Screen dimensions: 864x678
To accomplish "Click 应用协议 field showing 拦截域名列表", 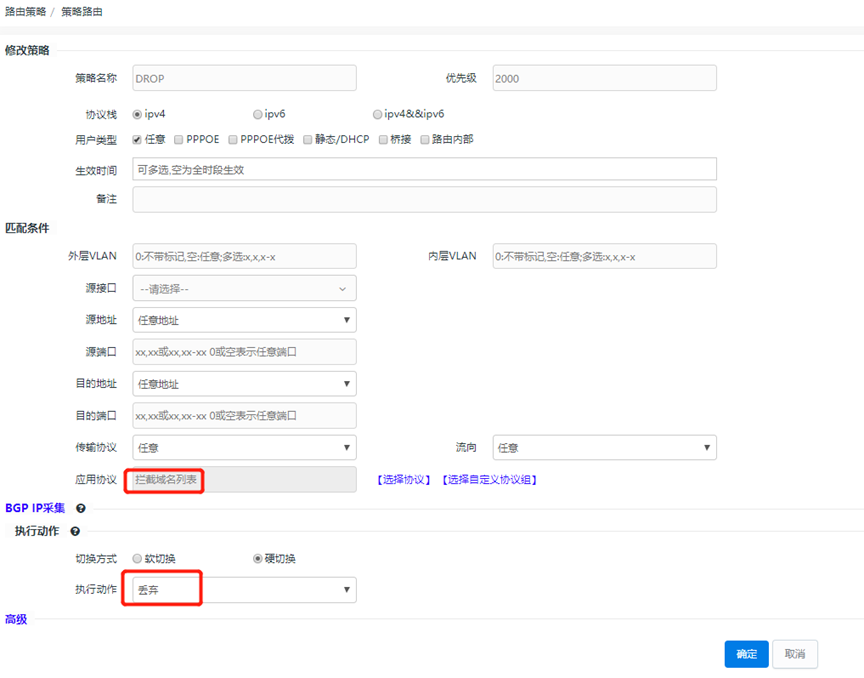I will pyautogui.click(x=245, y=480).
